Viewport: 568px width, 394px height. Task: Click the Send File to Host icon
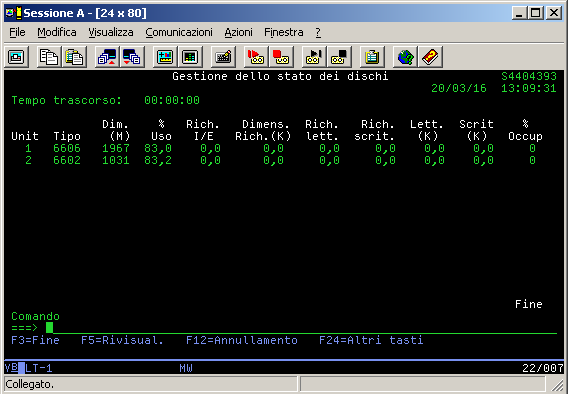pos(107,57)
